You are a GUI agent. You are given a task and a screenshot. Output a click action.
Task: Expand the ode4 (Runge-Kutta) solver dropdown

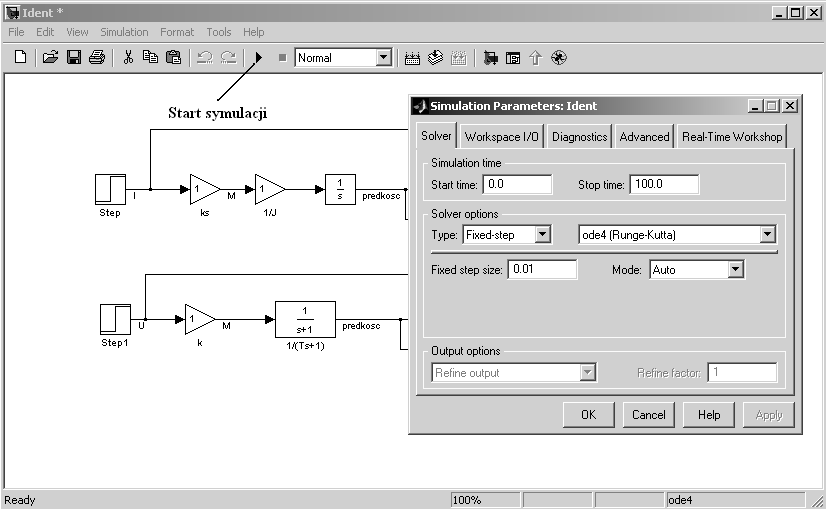point(767,235)
